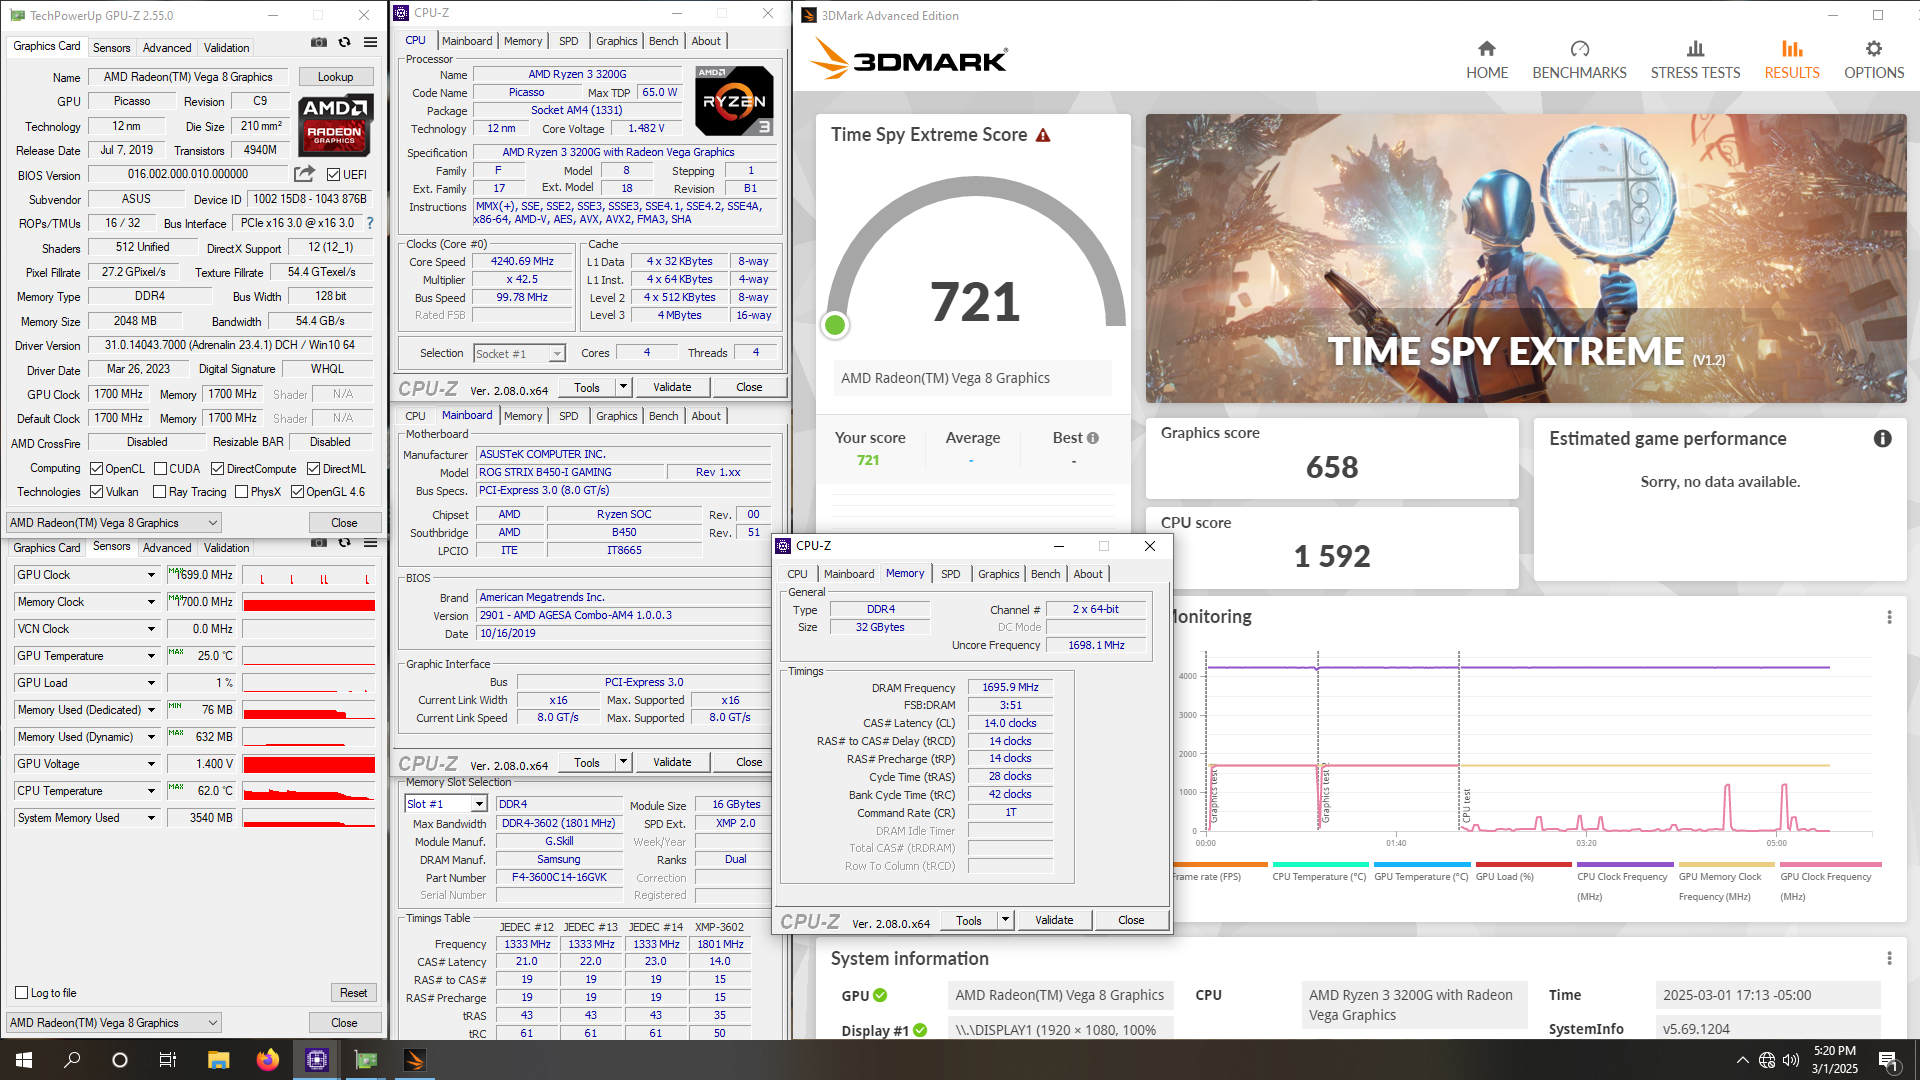Click CPU Temperature legend color bar
Viewport: 1920px width, 1080px height.
tap(1320, 865)
